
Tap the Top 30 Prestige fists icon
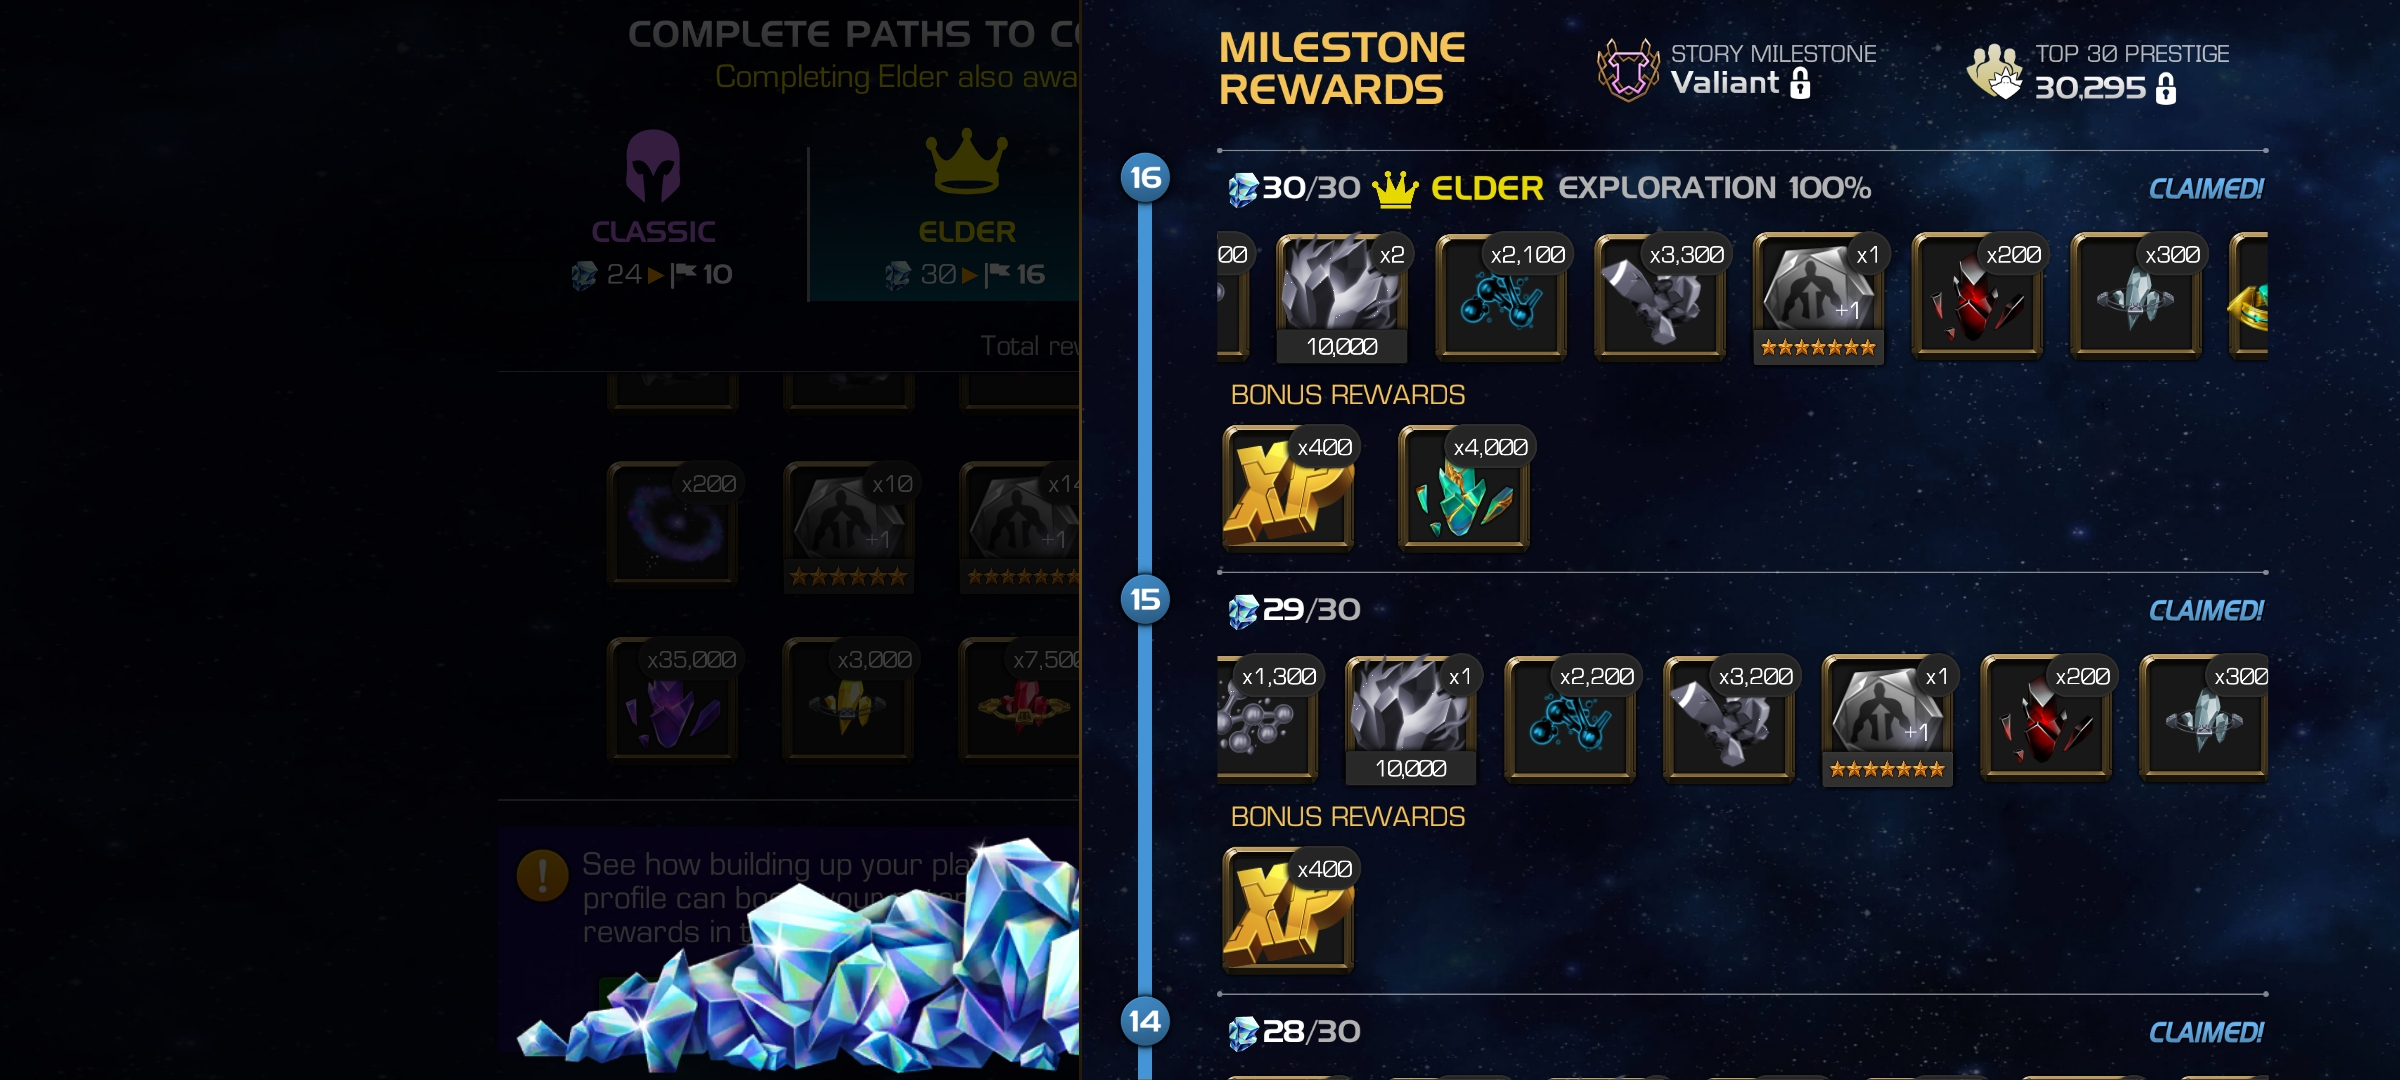1997,71
